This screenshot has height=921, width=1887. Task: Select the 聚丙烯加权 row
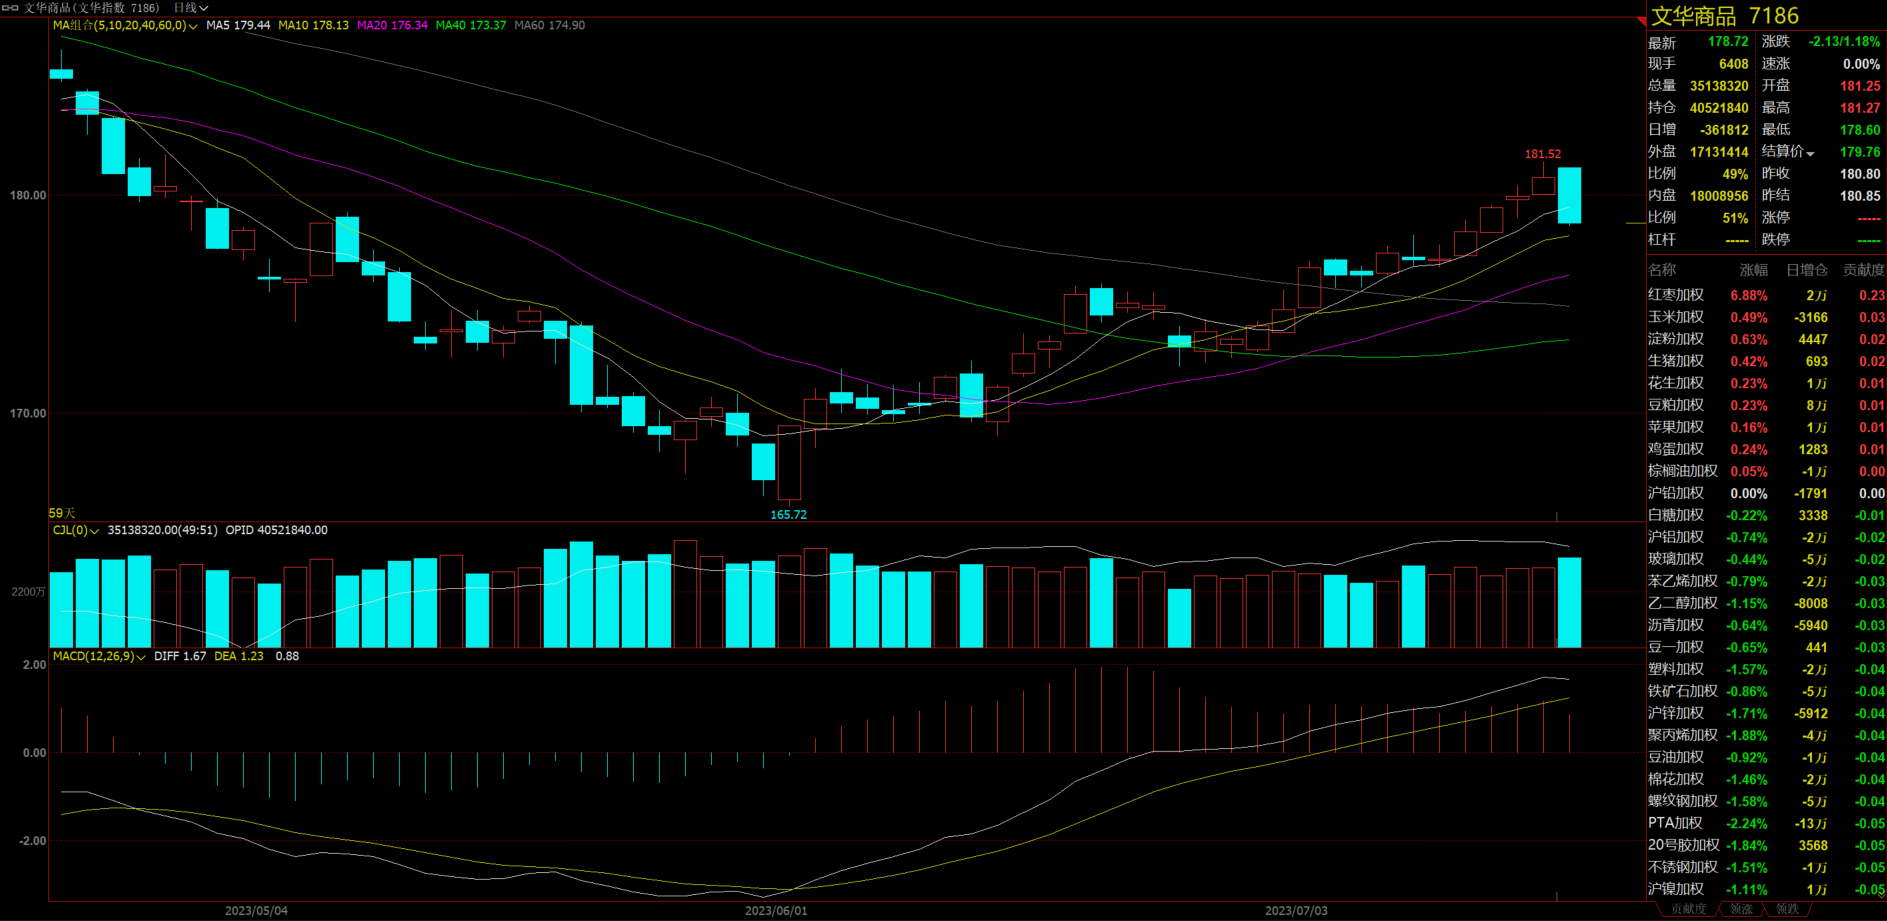click(x=1766, y=736)
